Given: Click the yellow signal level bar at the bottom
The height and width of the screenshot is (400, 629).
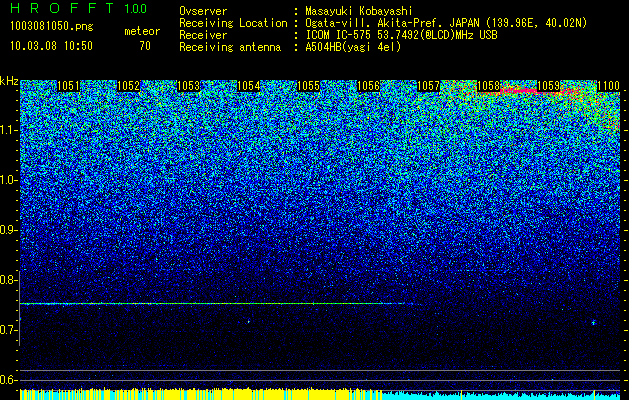Looking at the screenshot, I should click(201, 394).
